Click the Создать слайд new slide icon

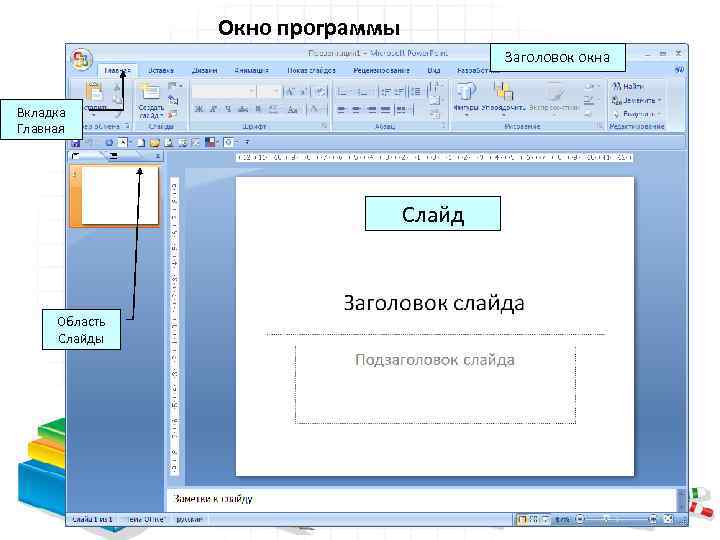[x=150, y=92]
